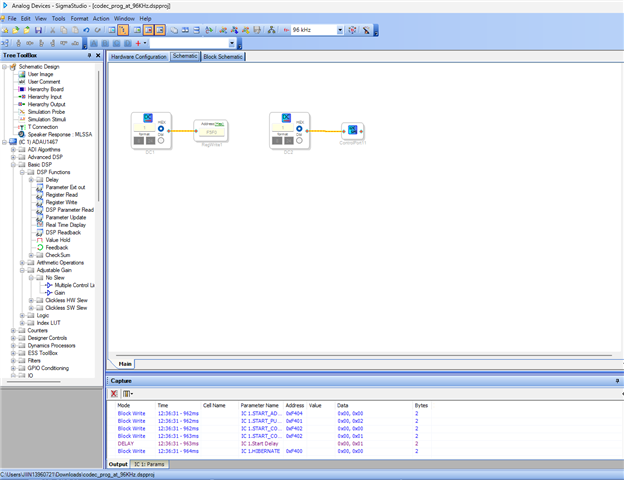Click the DC2 block icon
This screenshot has height=480, width=624.
click(286, 117)
